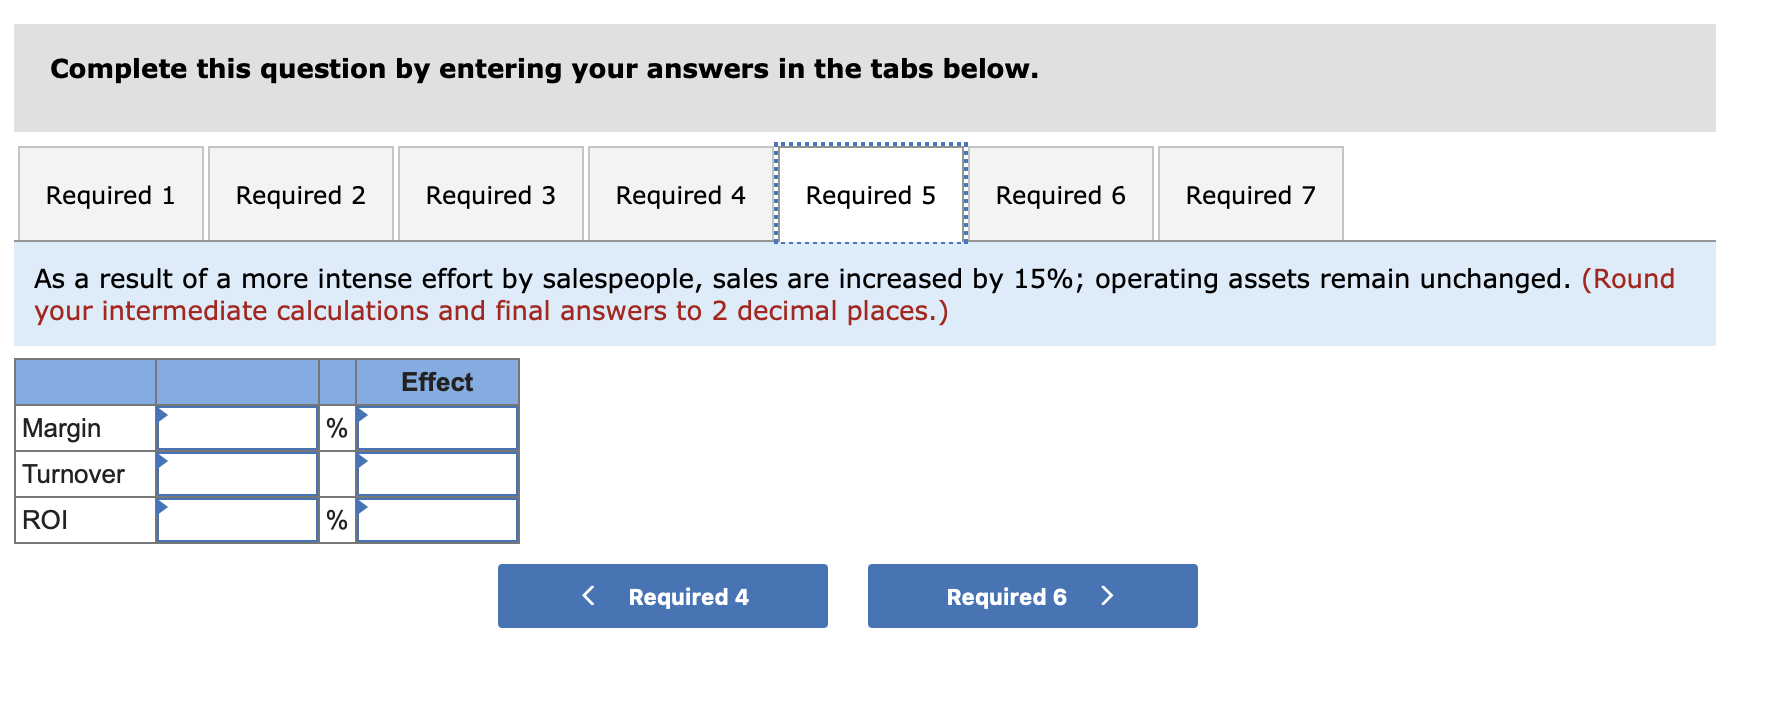The height and width of the screenshot is (711, 1767).
Task: Switch to the Required 6 tab
Action: pos(1061,194)
